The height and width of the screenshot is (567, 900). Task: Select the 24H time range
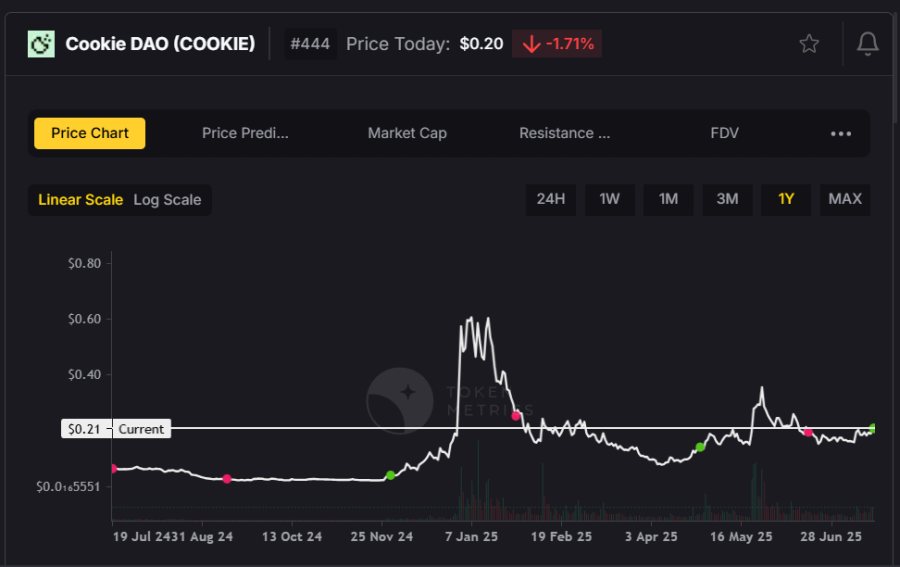pos(551,199)
